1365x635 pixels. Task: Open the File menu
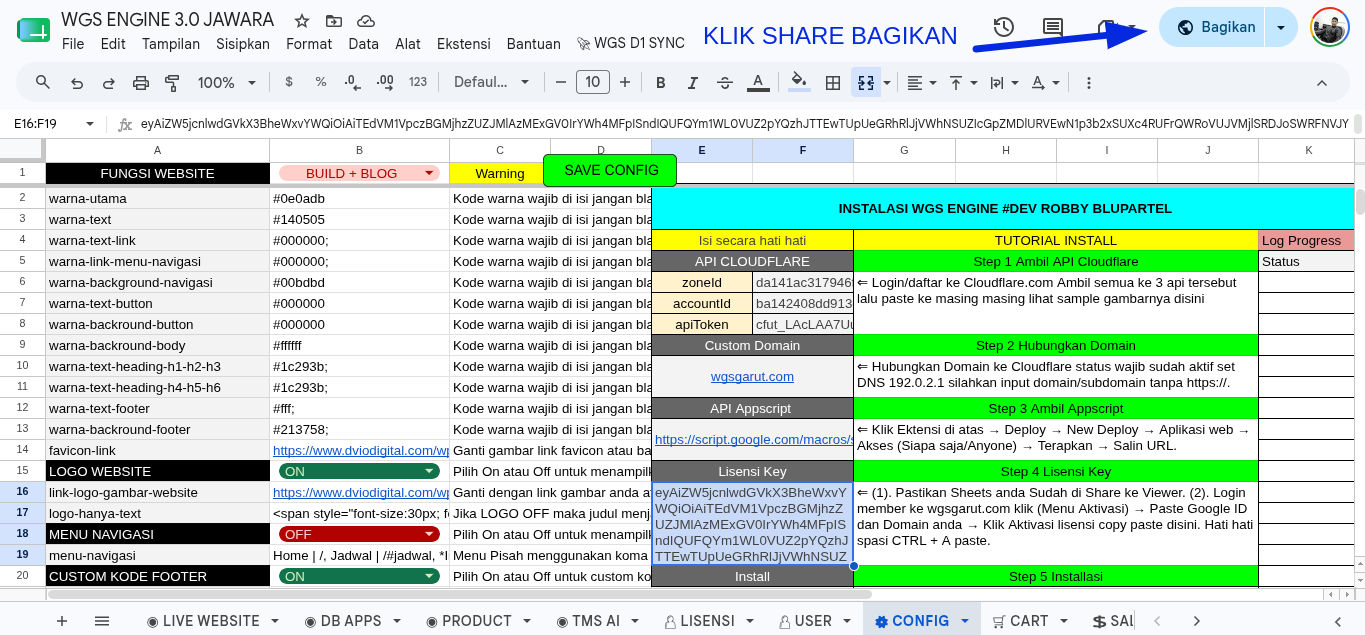[x=73, y=44]
